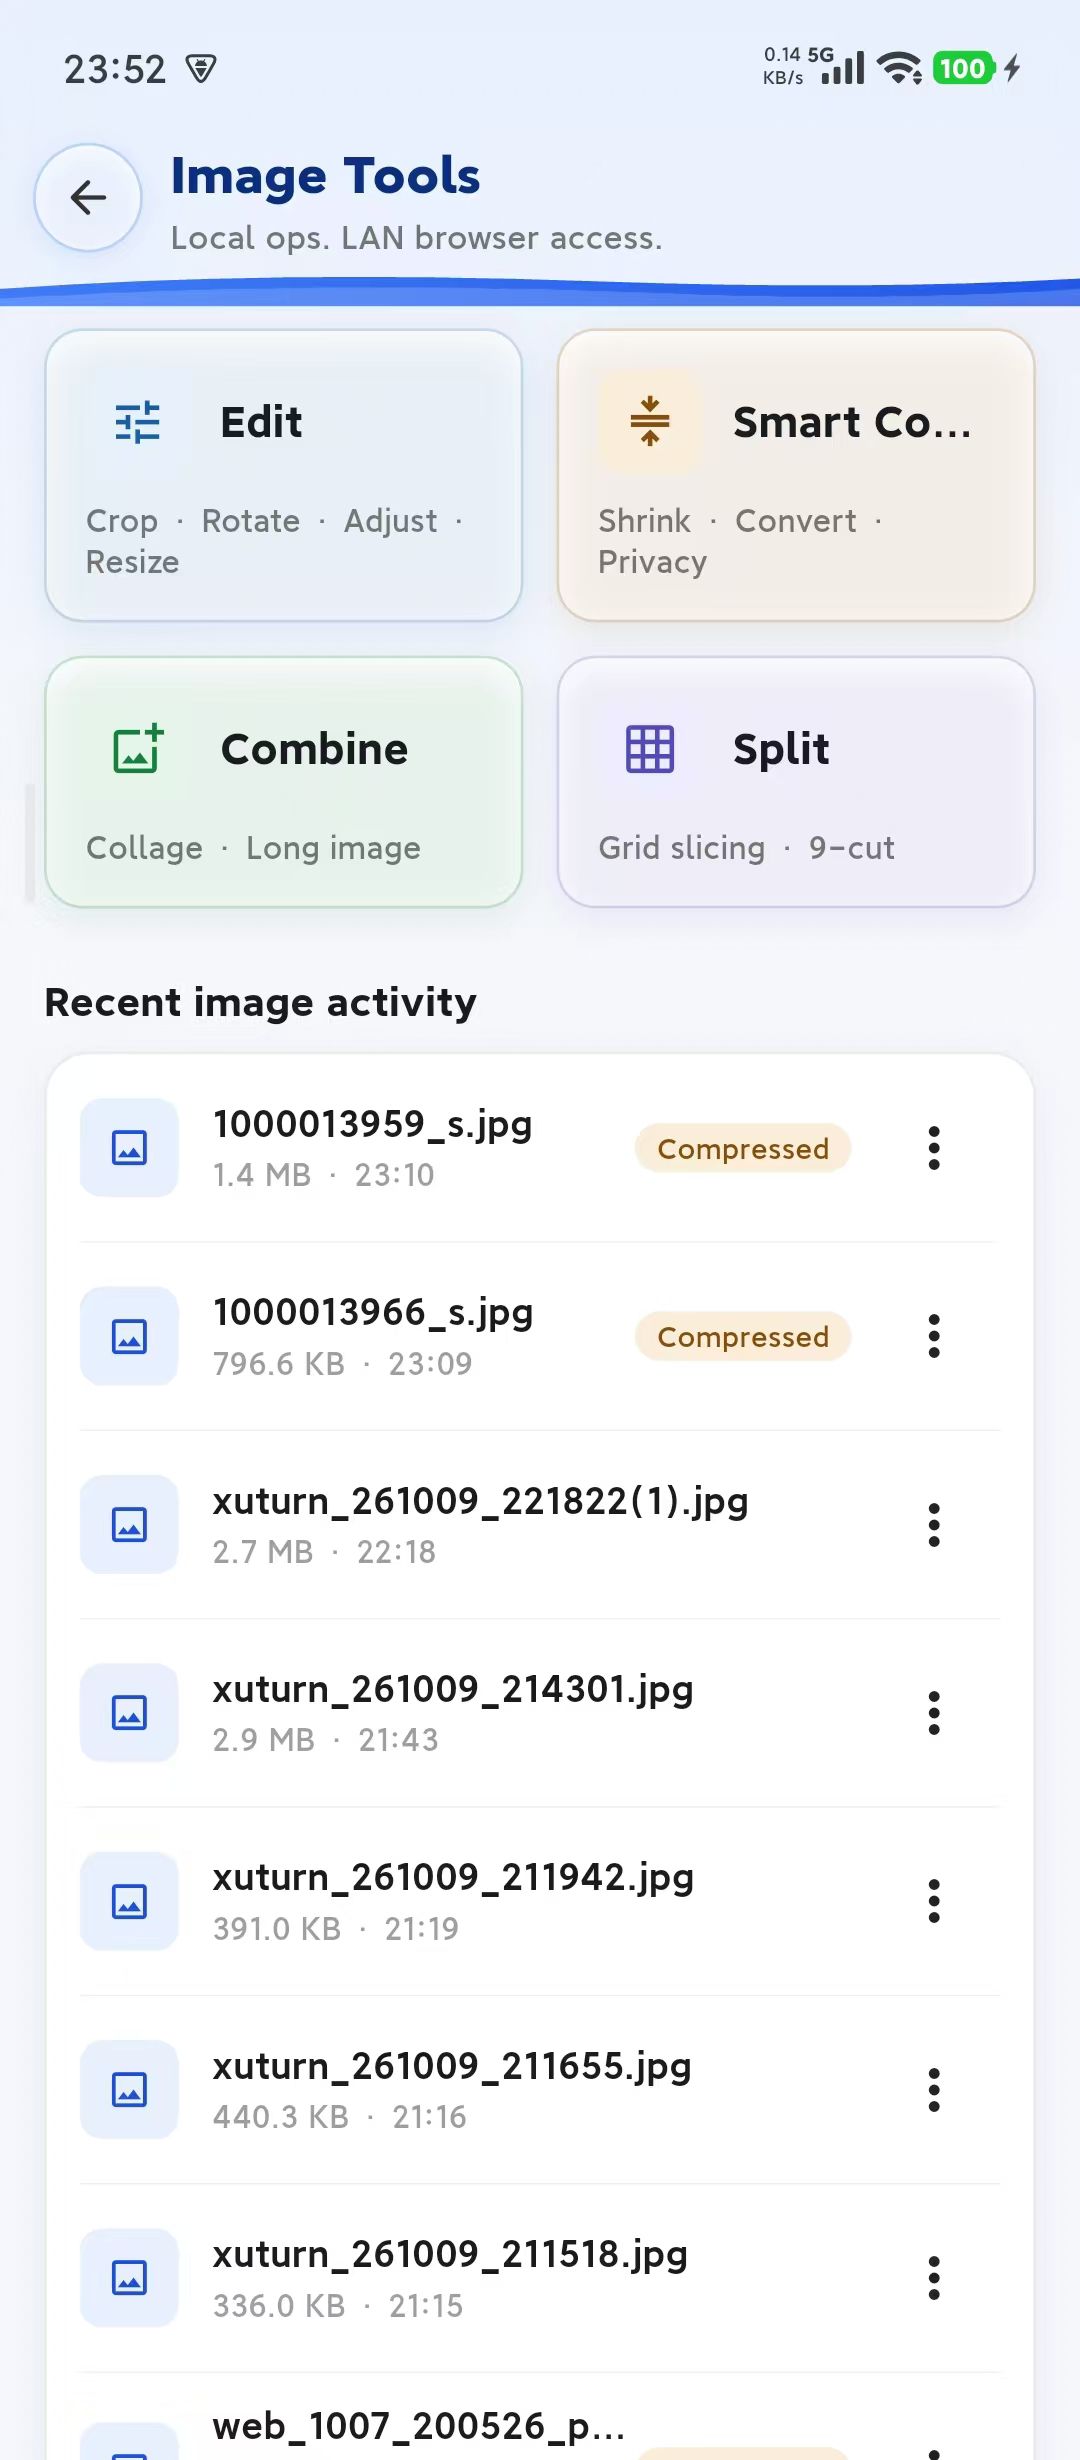Open file xuturn_261009_211942.jpg
1080x2460 pixels.
point(540,1901)
